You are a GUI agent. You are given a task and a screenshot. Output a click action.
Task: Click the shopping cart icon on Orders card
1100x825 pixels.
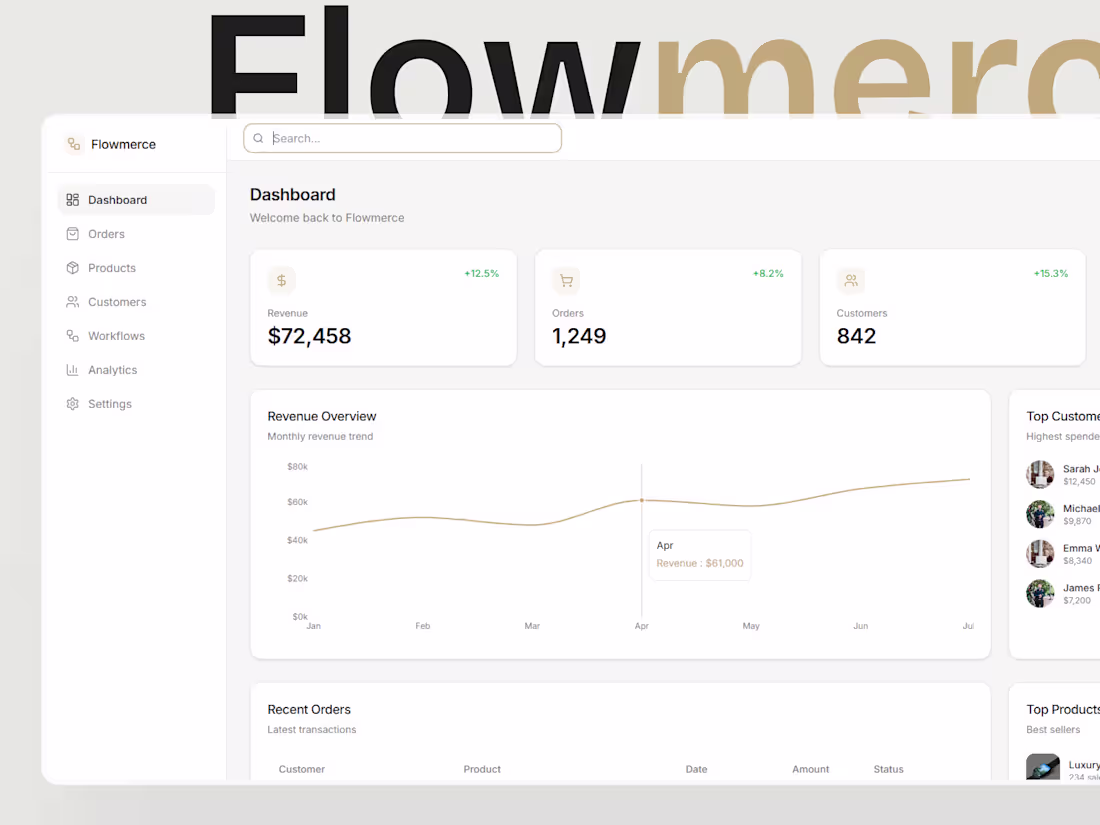(566, 280)
